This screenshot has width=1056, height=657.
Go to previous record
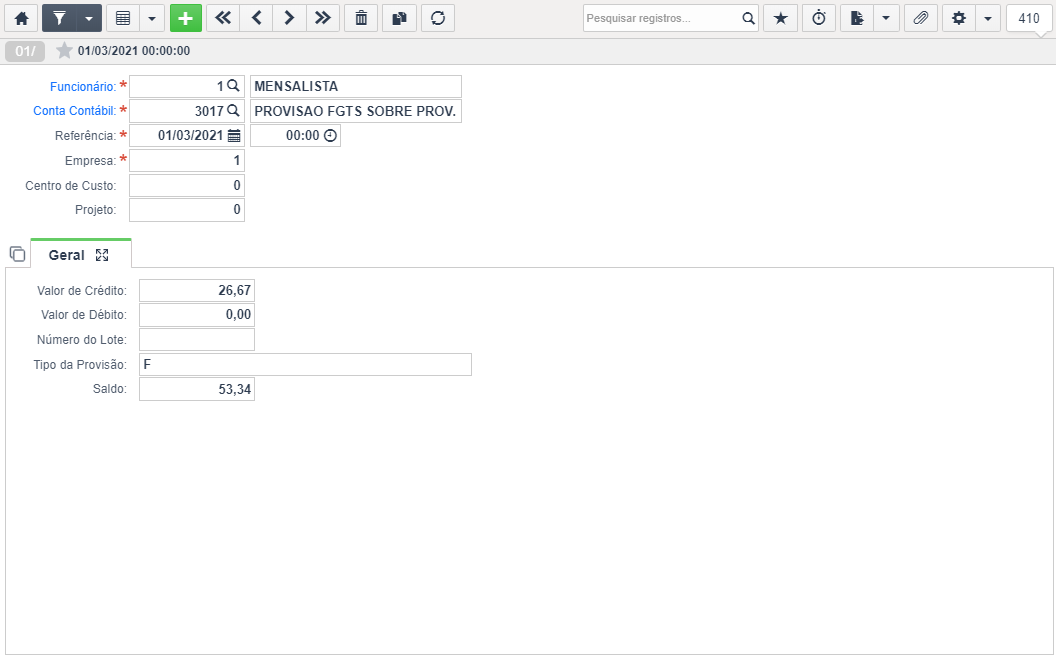pos(257,18)
